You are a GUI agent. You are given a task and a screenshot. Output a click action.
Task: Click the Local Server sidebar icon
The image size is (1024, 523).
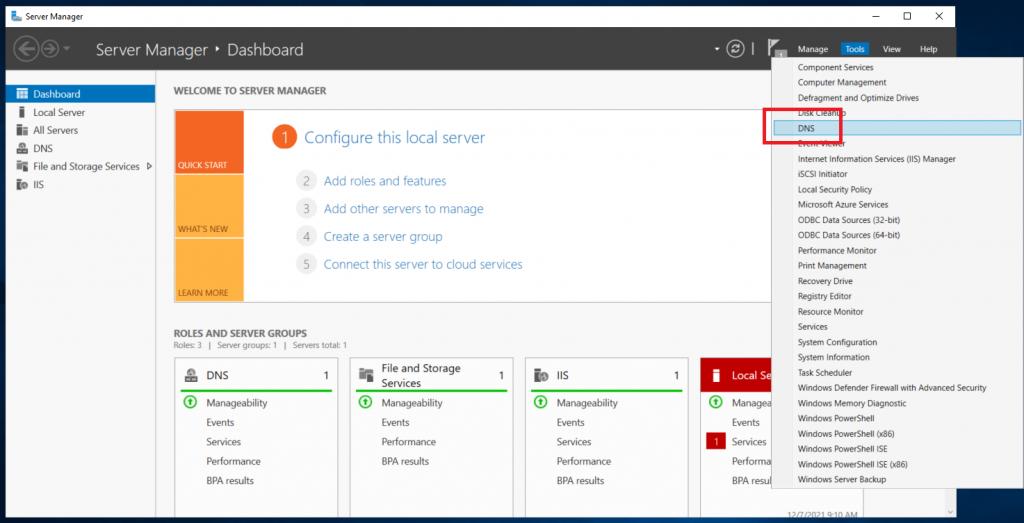click(x=22, y=112)
